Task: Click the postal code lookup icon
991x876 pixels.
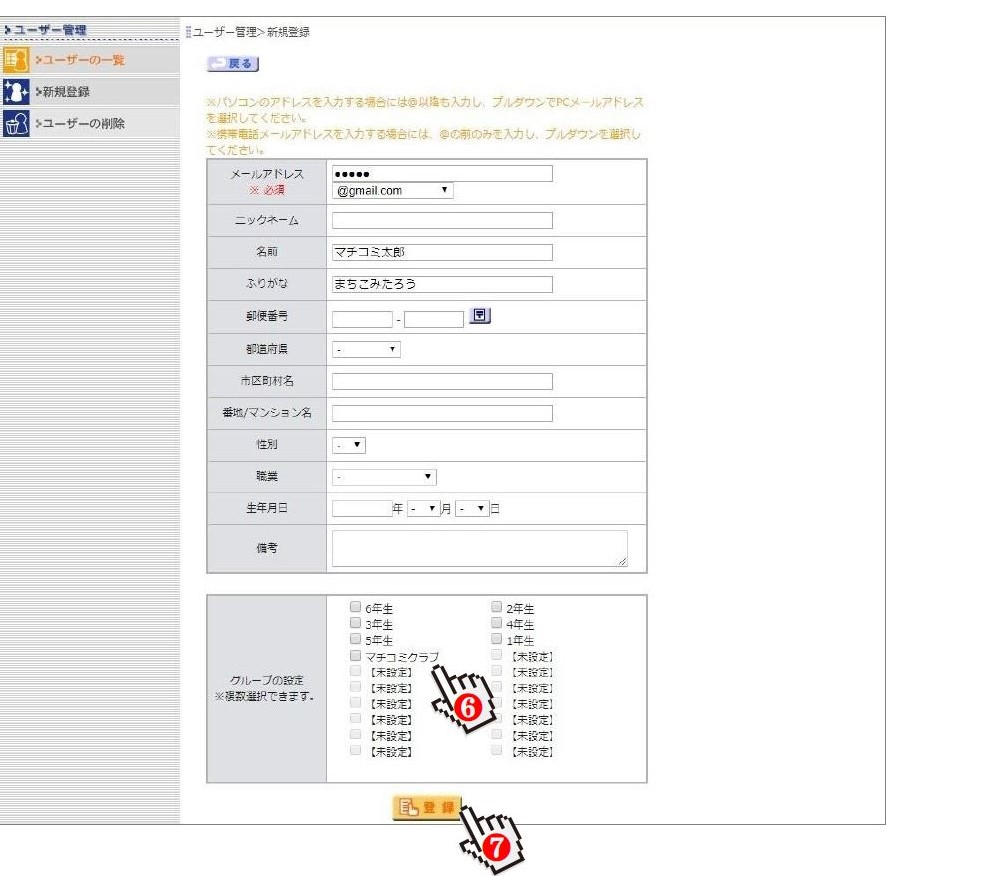Action: [480, 316]
